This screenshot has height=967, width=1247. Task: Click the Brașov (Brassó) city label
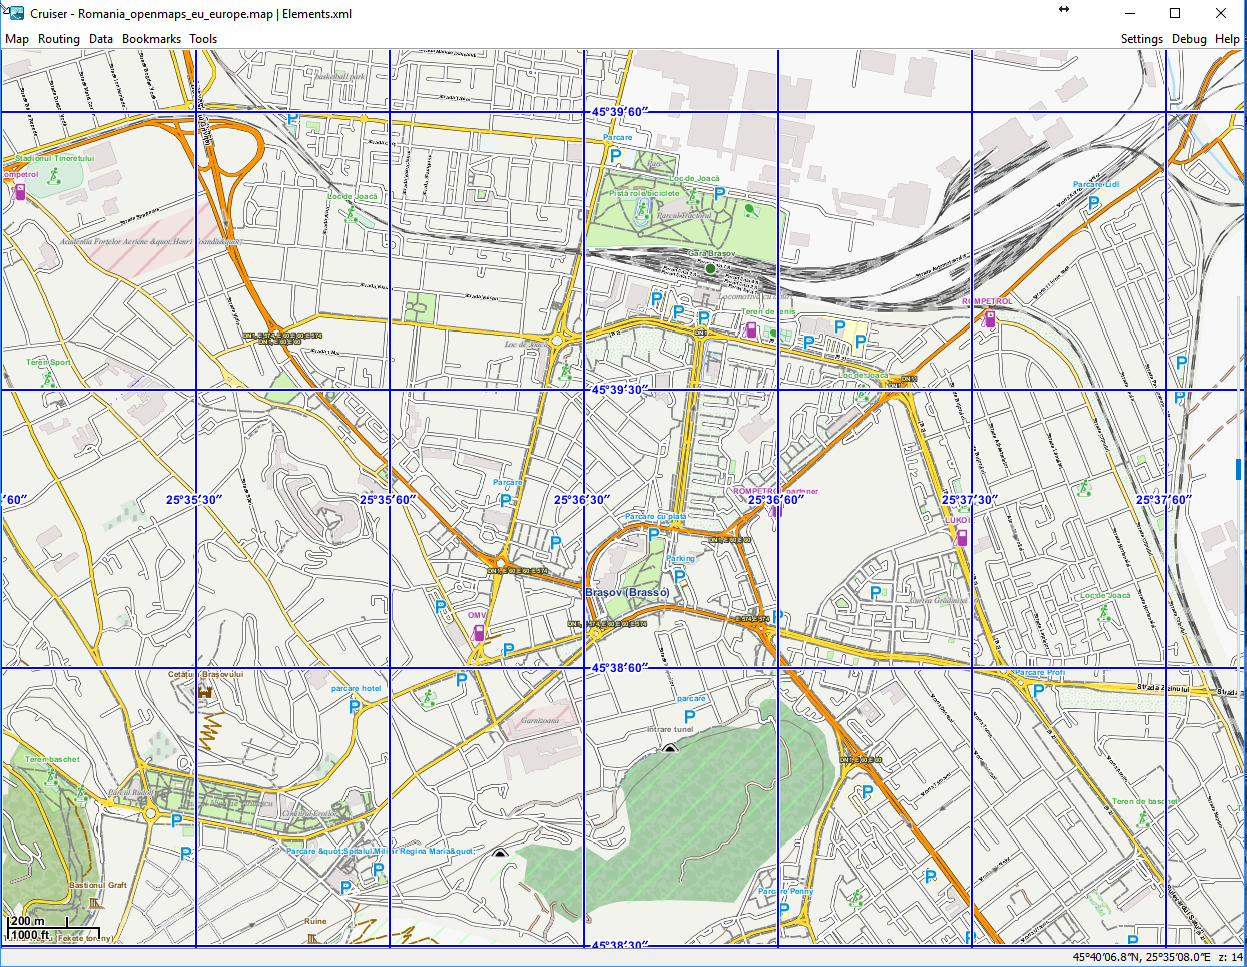(627, 593)
